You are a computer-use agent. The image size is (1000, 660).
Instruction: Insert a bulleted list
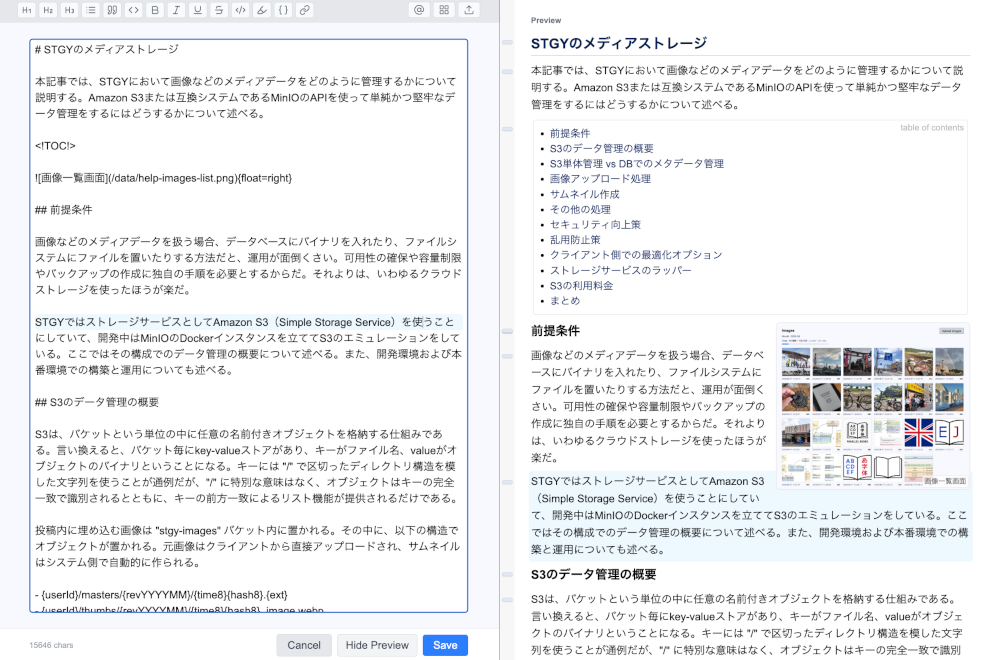coord(91,10)
